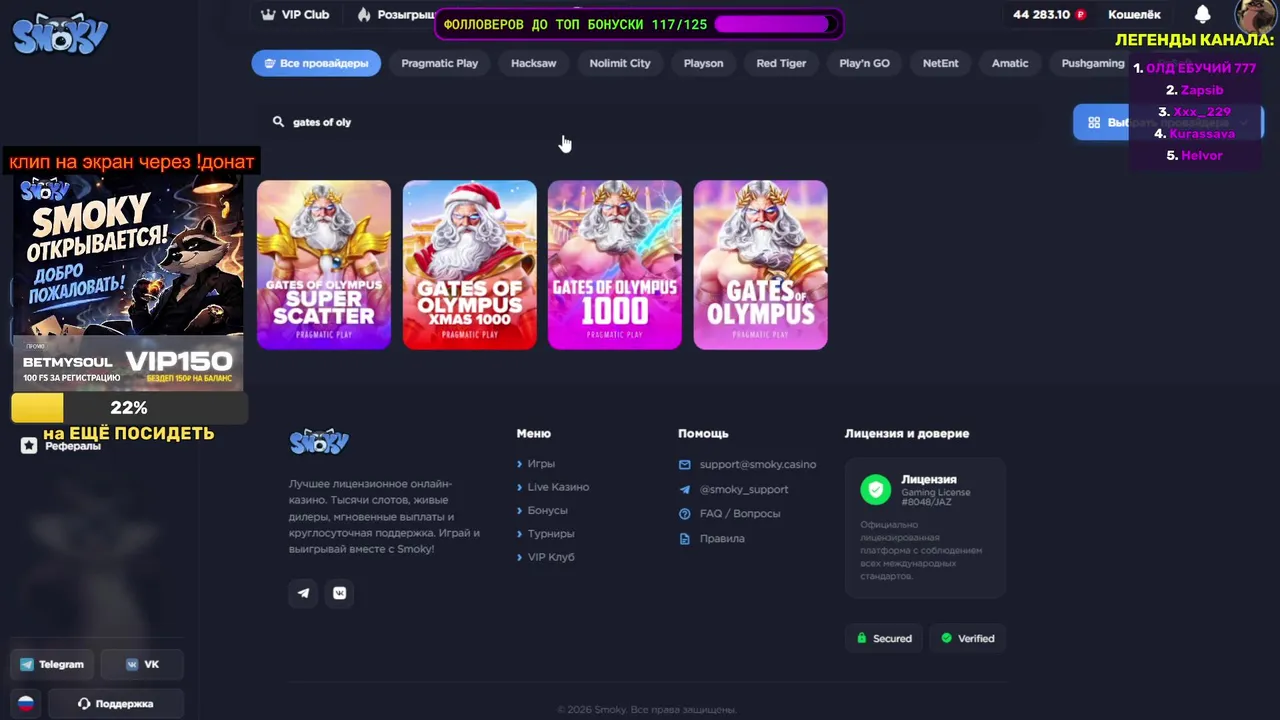1280x720 pixels.
Task: Filter by Pushgaming provider
Action: tap(1093, 63)
